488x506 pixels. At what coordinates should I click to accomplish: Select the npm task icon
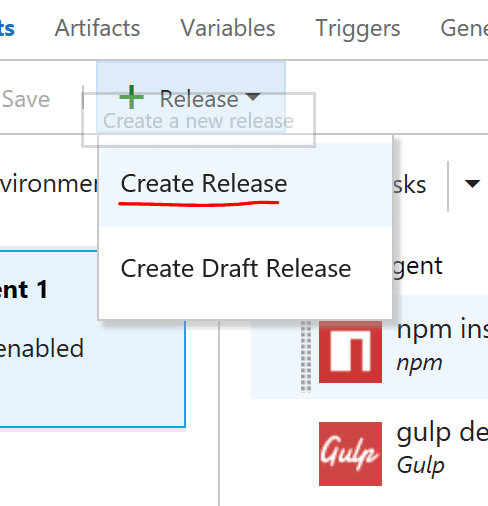point(350,352)
